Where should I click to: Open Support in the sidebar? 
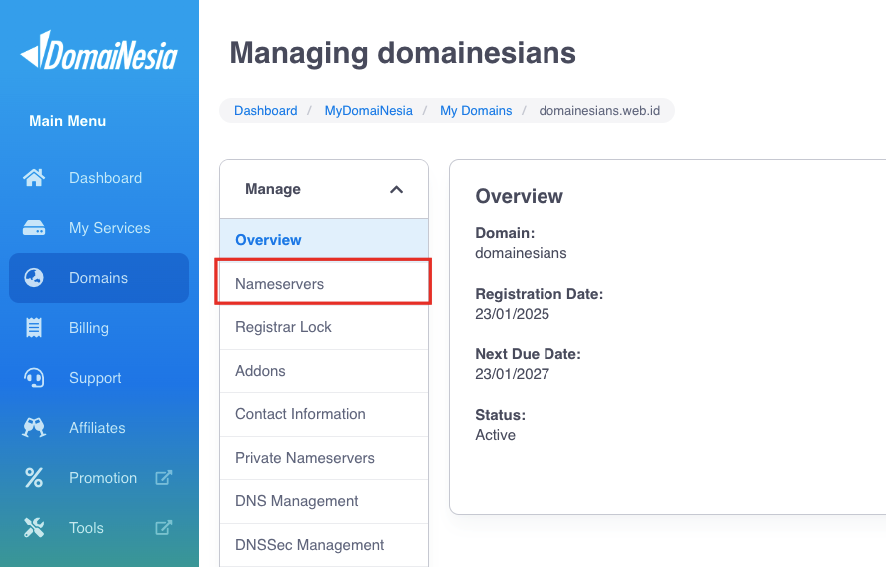point(99,378)
